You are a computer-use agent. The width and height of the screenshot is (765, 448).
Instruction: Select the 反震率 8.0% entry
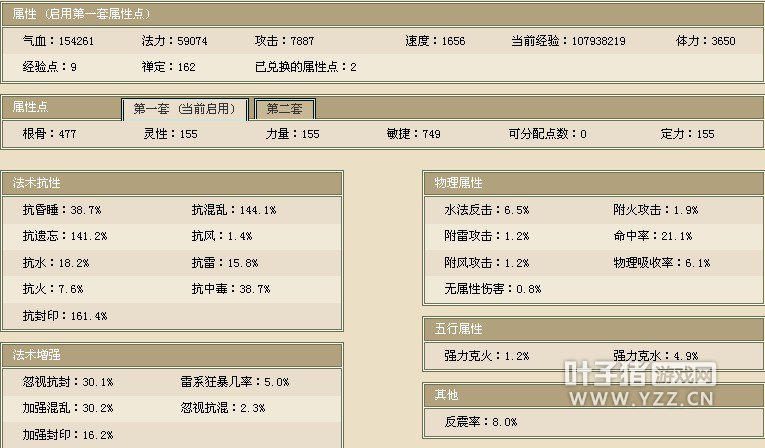[x=481, y=422]
